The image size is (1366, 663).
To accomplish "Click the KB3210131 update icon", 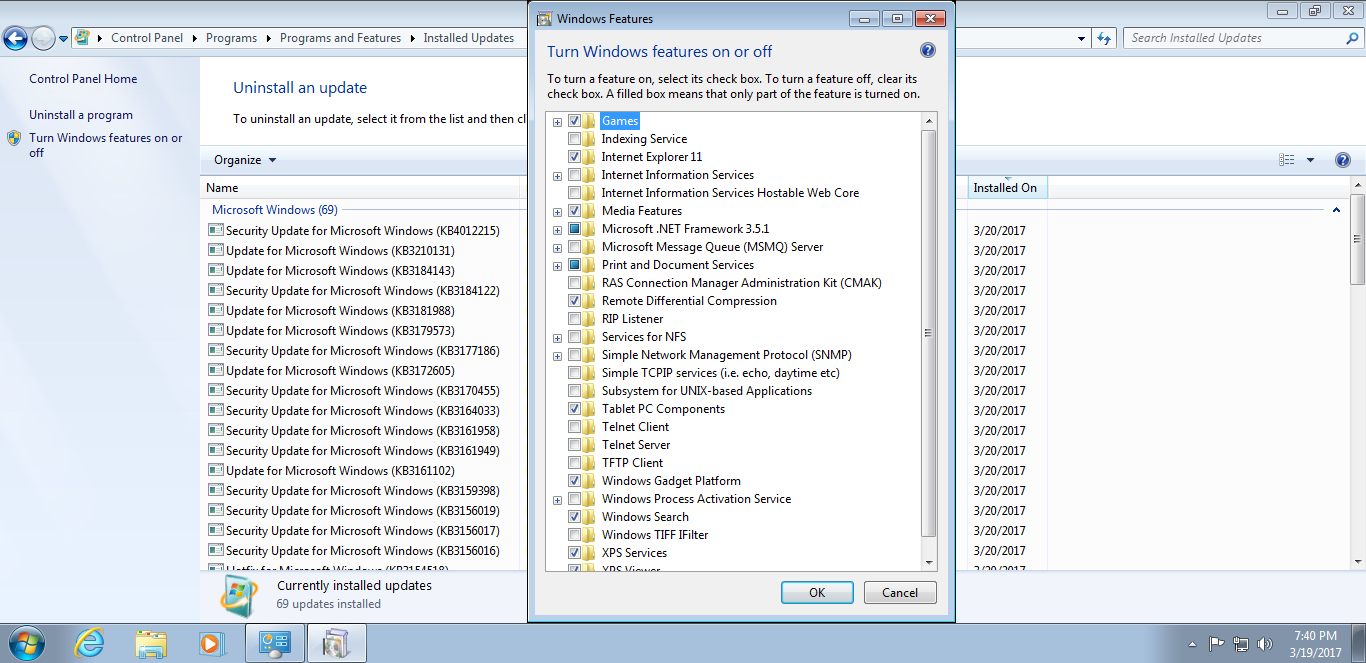I will pos(215,250).
